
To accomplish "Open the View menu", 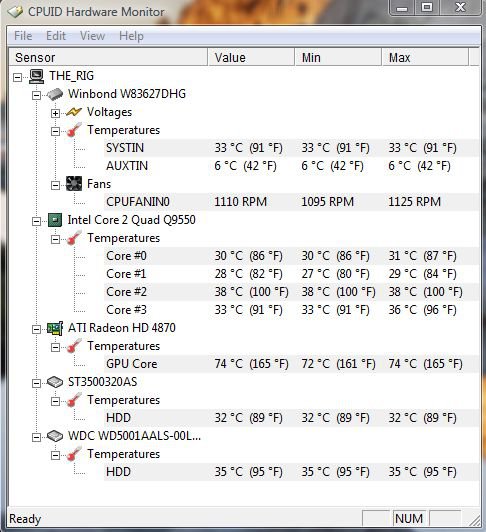I will point(92,36).
